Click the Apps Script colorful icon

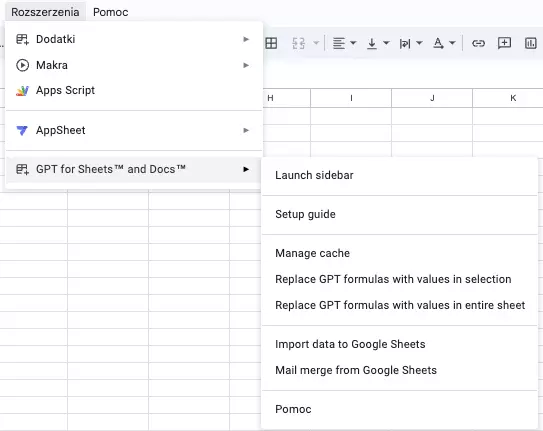(x=23, y=91)
